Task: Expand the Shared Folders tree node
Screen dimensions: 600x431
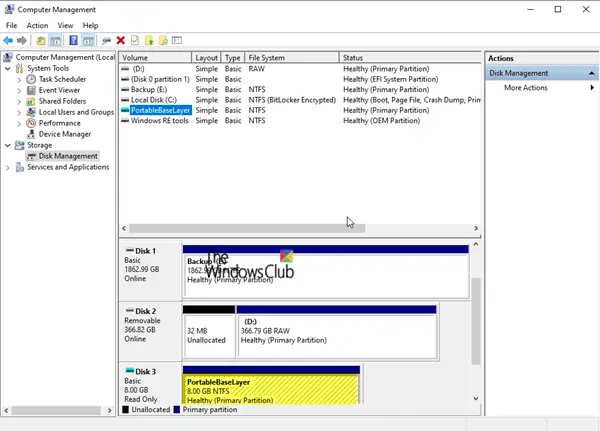Action: coord(20,101)
